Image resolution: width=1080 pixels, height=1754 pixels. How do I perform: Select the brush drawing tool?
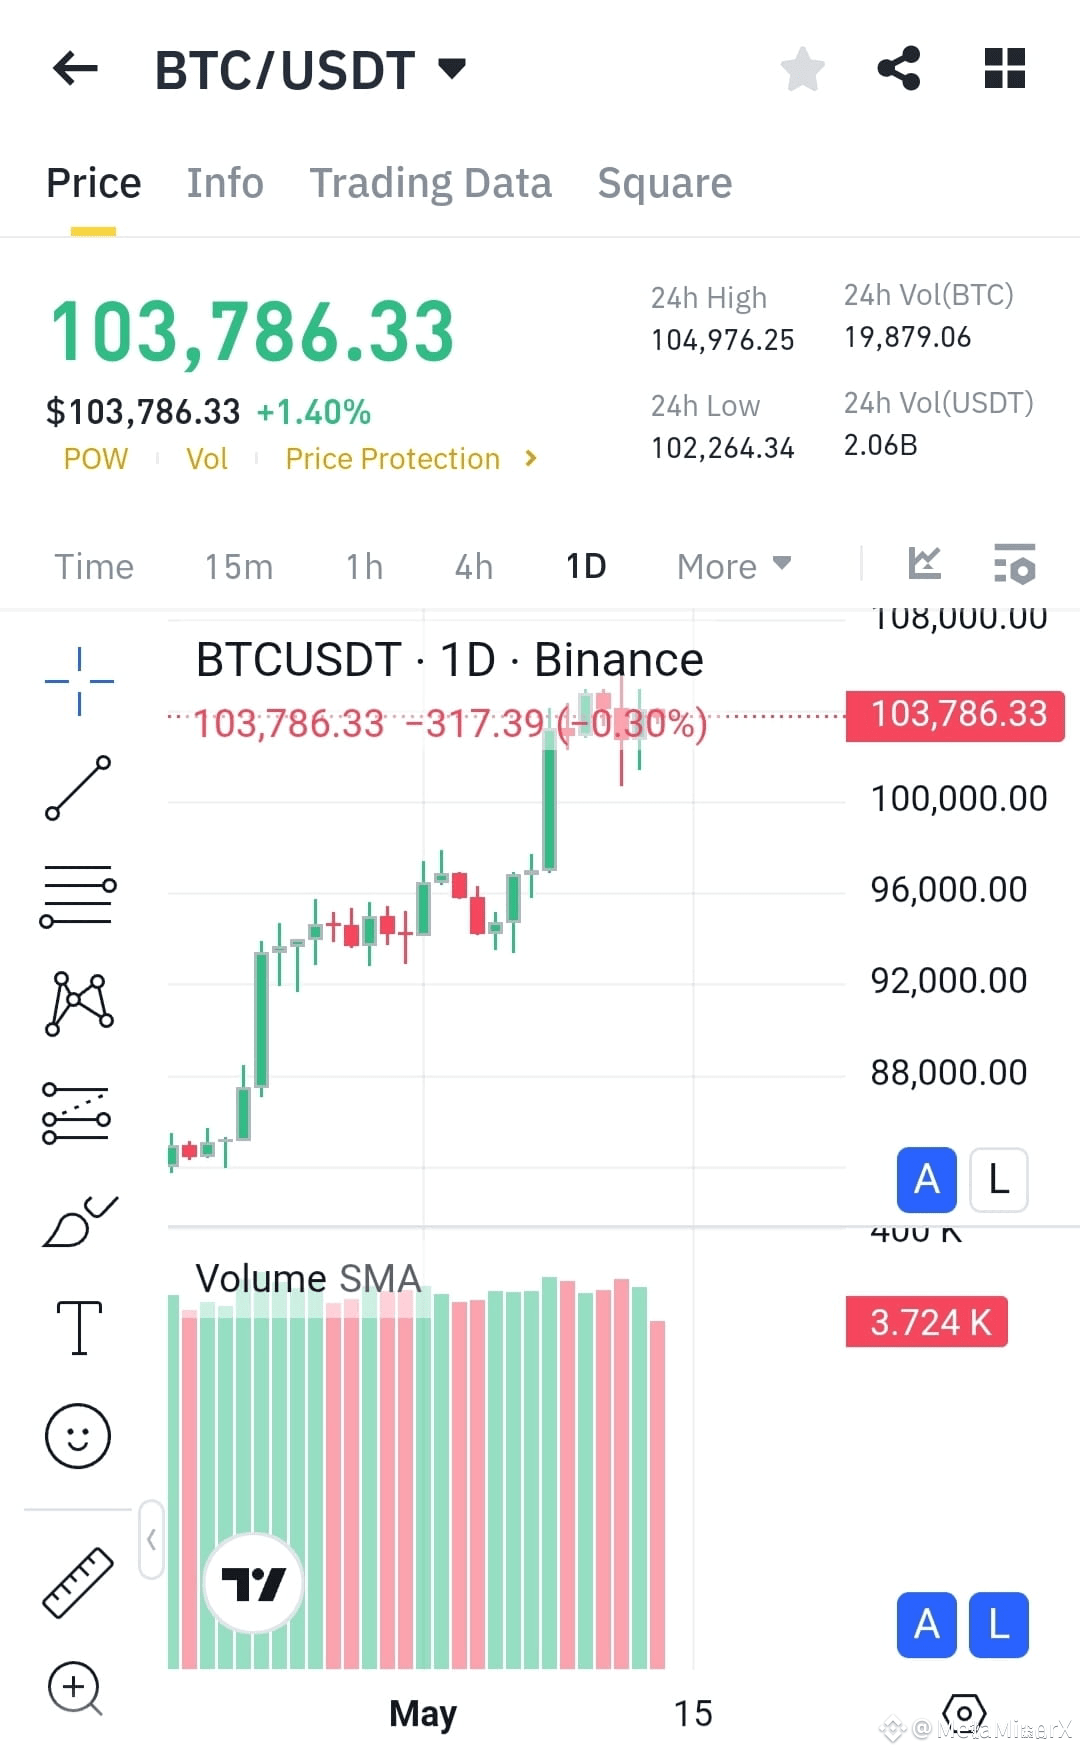80,1221
